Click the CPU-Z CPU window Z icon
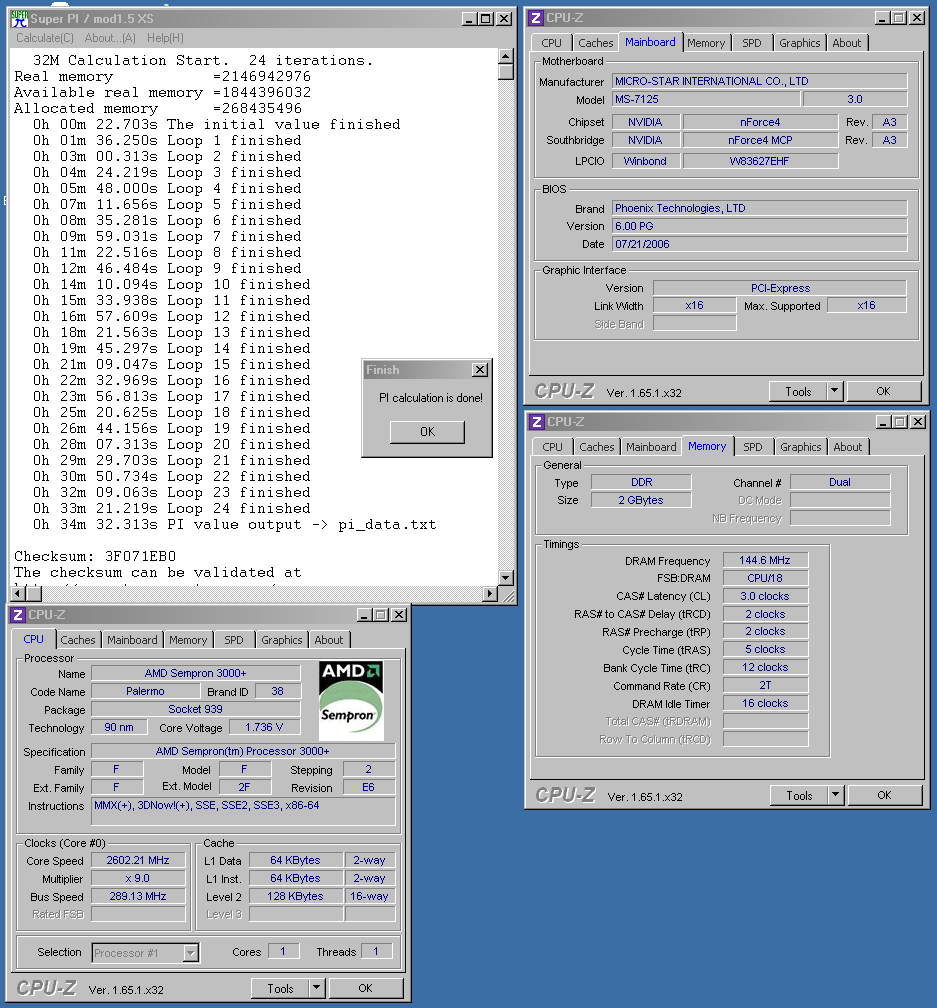The height and width of the screenshot is (1008, 937). tap(18, 615)
